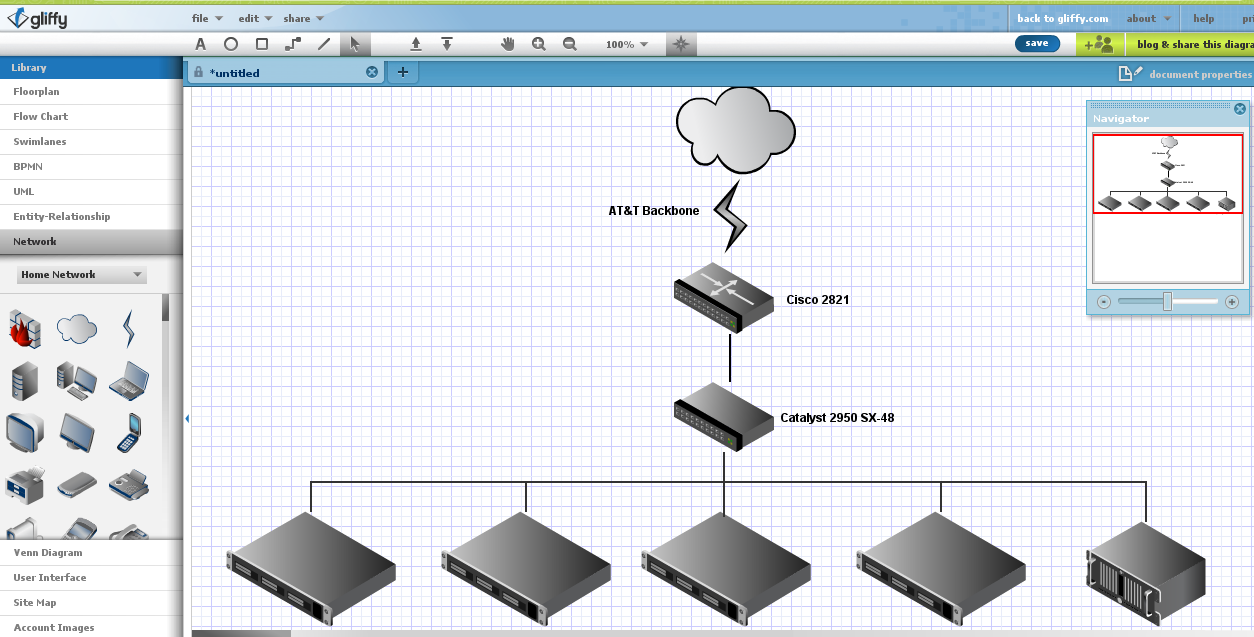1254x637 pixels.
Task: Select the Rectangle shape tool
Action: coord(260,44)
